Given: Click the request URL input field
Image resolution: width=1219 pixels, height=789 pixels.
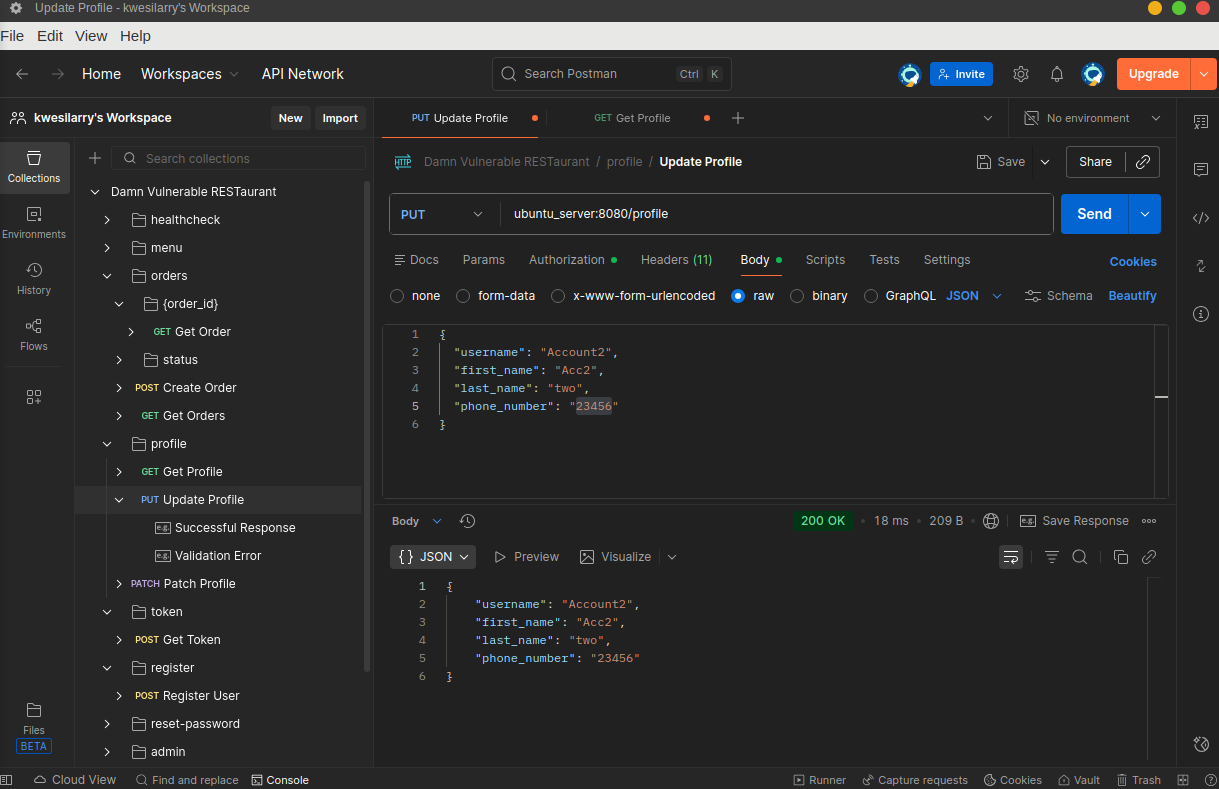Looking at the screenshot, I should pyautogui.click(x=775, y=214).
